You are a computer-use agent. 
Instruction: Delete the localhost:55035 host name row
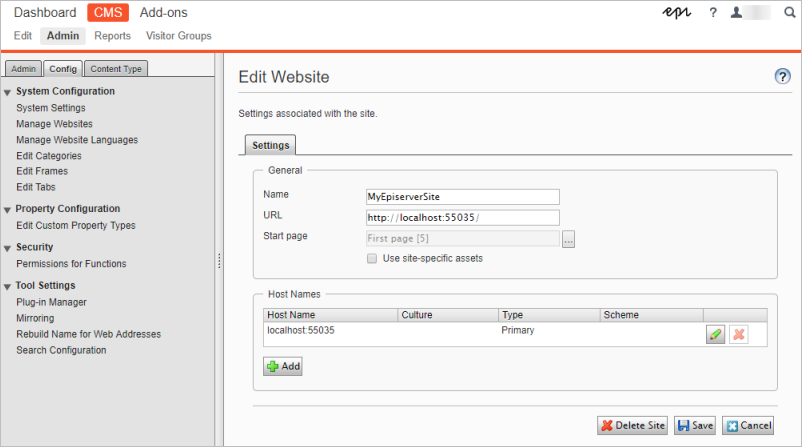click(739, 335)
